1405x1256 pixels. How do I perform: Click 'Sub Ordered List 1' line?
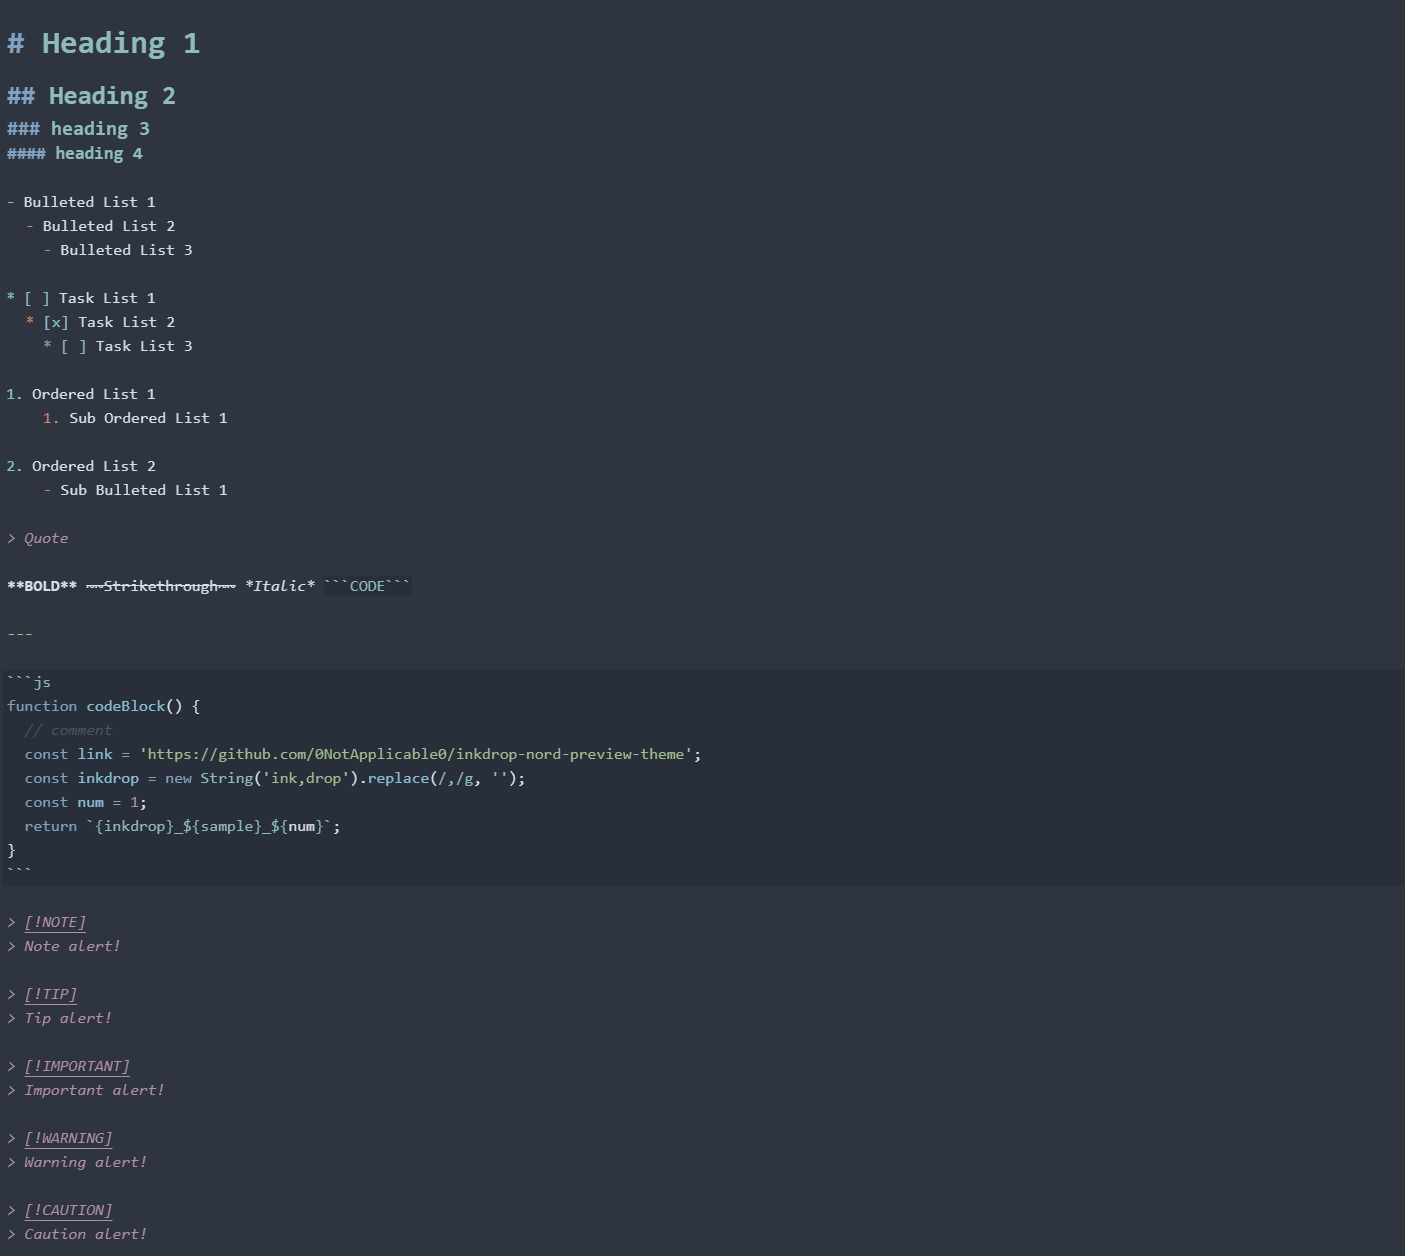tap(135, 418)
